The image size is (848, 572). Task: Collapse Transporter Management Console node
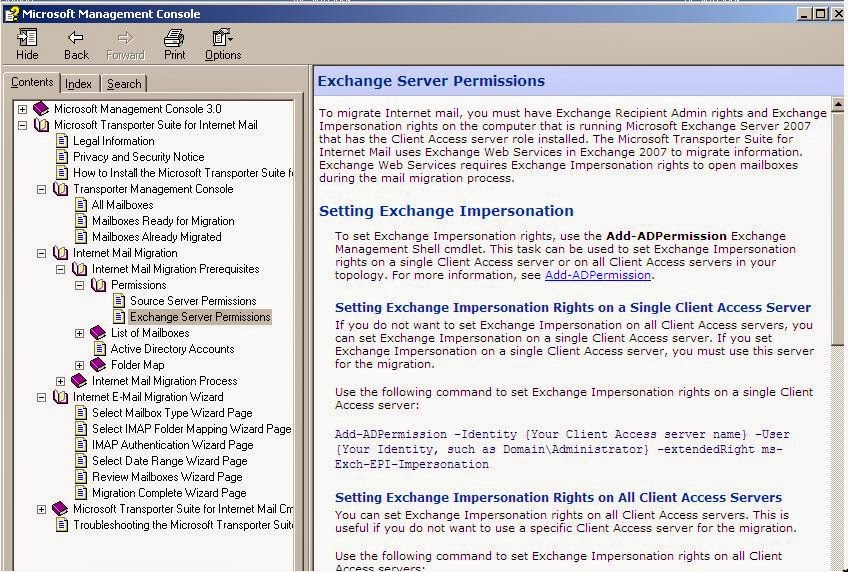[41, 189]
